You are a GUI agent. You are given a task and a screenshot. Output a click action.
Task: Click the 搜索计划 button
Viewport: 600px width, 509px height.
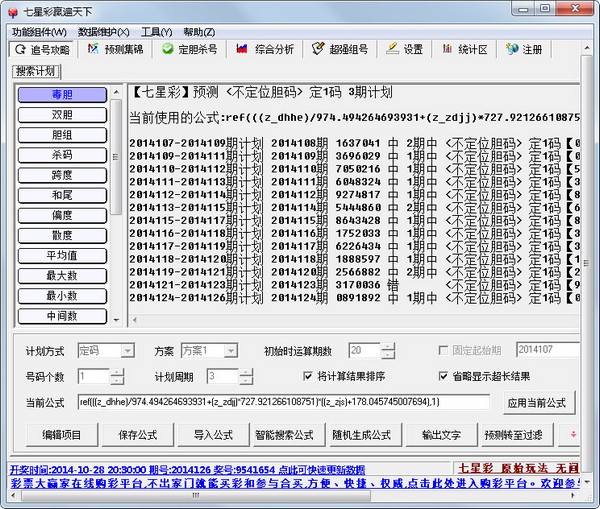coord(36,71)
